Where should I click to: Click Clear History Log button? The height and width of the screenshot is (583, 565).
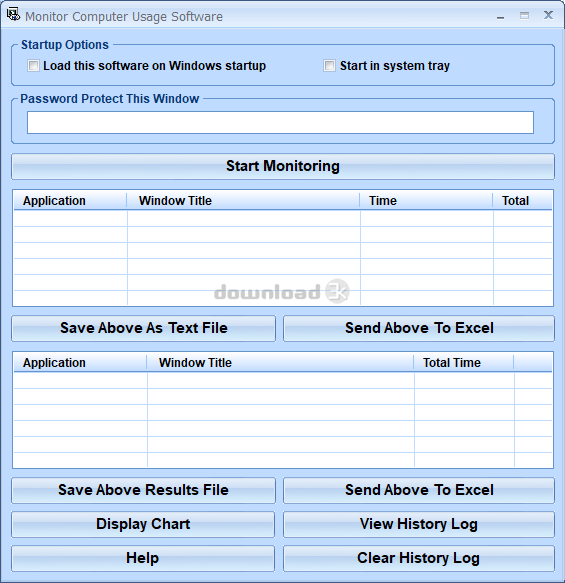[419, 558]
